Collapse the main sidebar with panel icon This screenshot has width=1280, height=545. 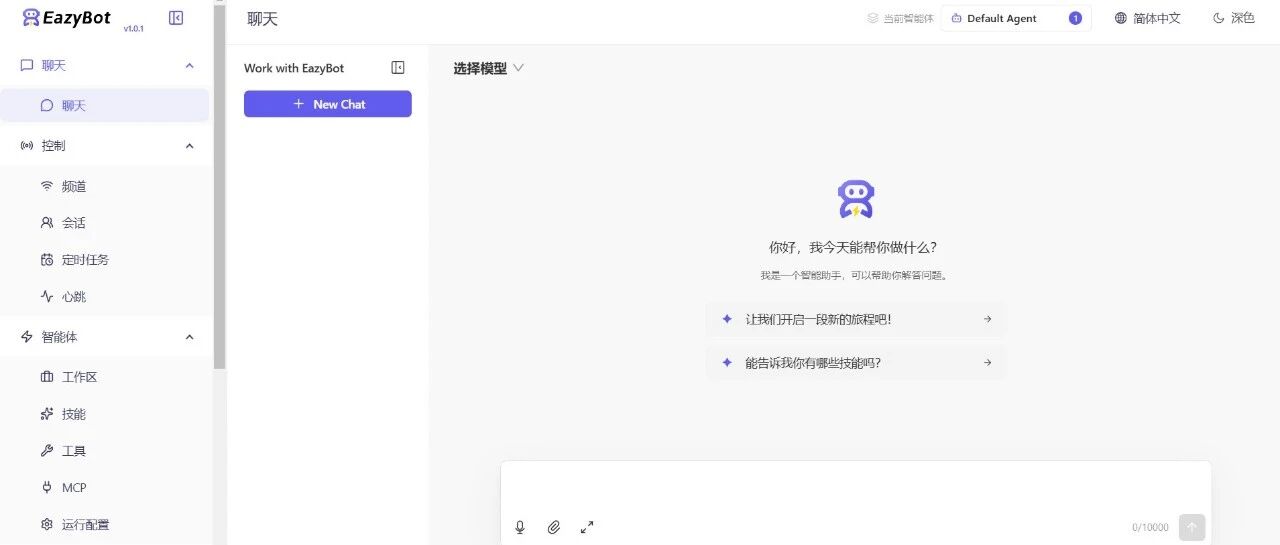point(176,17)
